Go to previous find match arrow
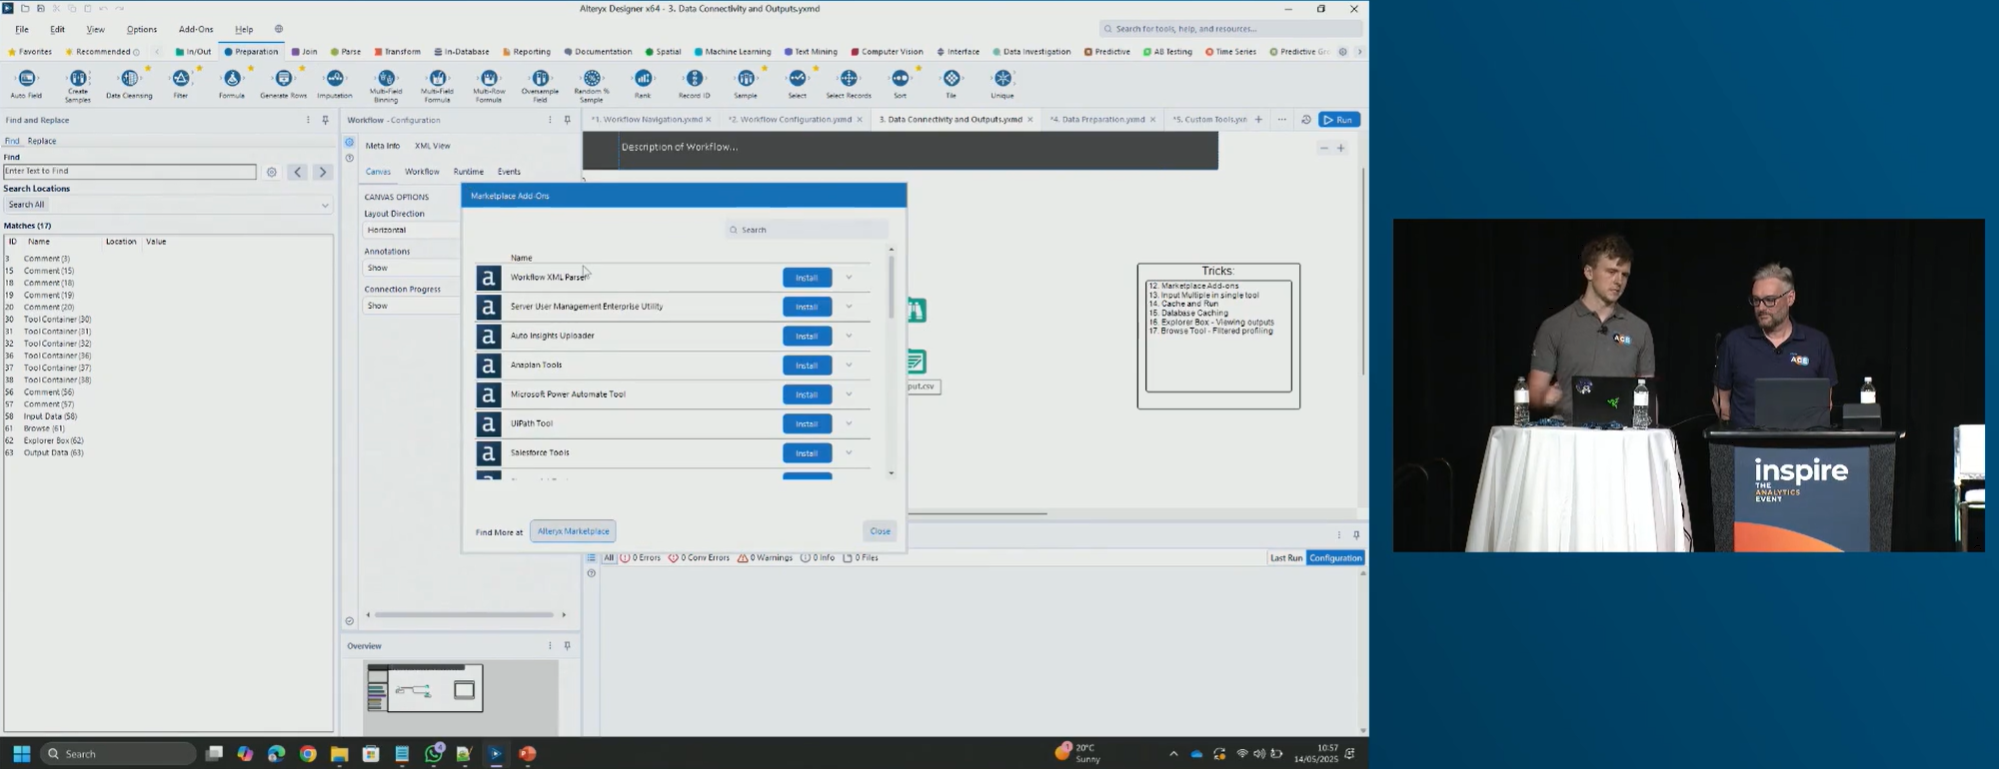 tap(297, 172)
